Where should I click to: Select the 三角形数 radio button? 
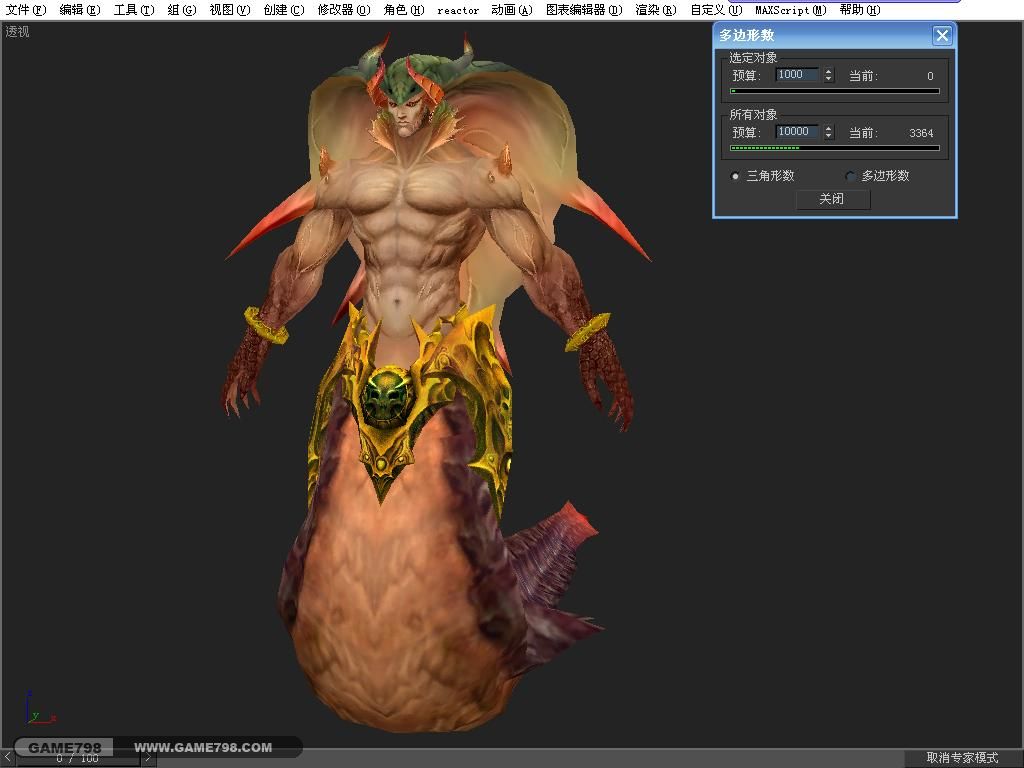click(735, 176)
